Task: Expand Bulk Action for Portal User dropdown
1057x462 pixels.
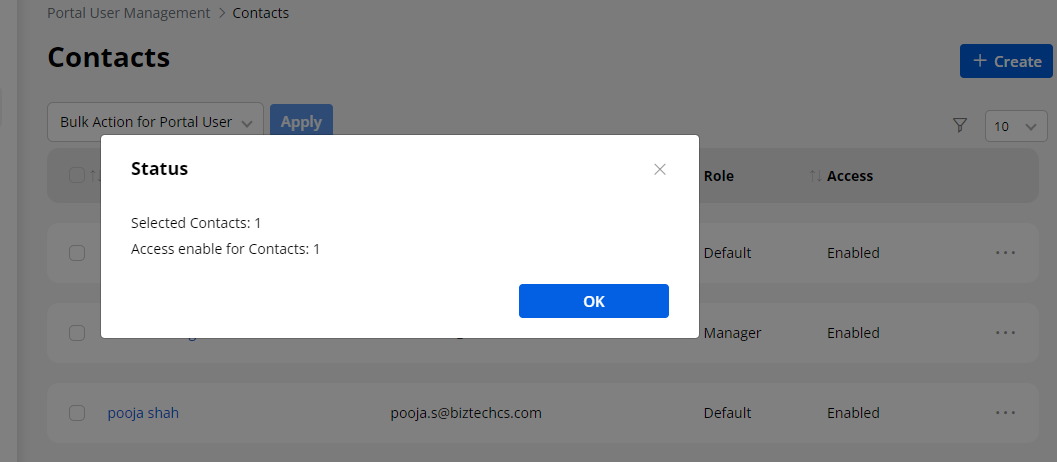Action: pos(155,122)
